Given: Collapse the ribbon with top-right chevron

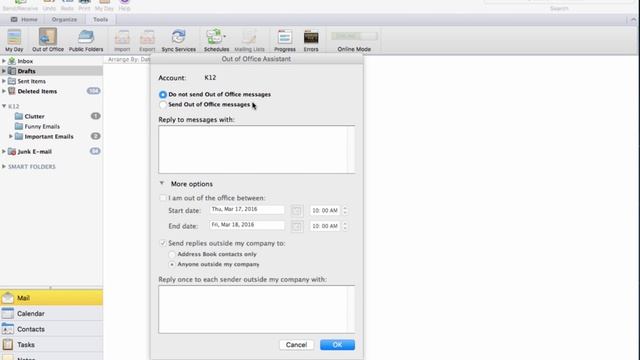Looking at the screenshot, I should point(633,20).
